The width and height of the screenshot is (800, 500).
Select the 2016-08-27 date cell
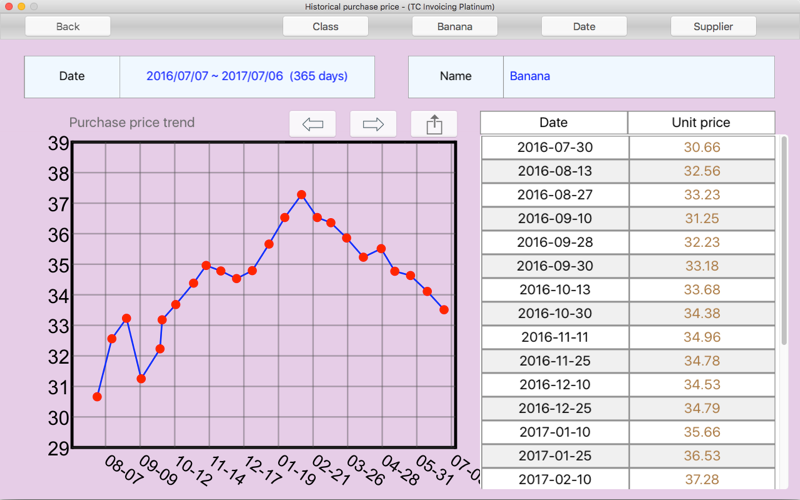click(x=555, y=195)
